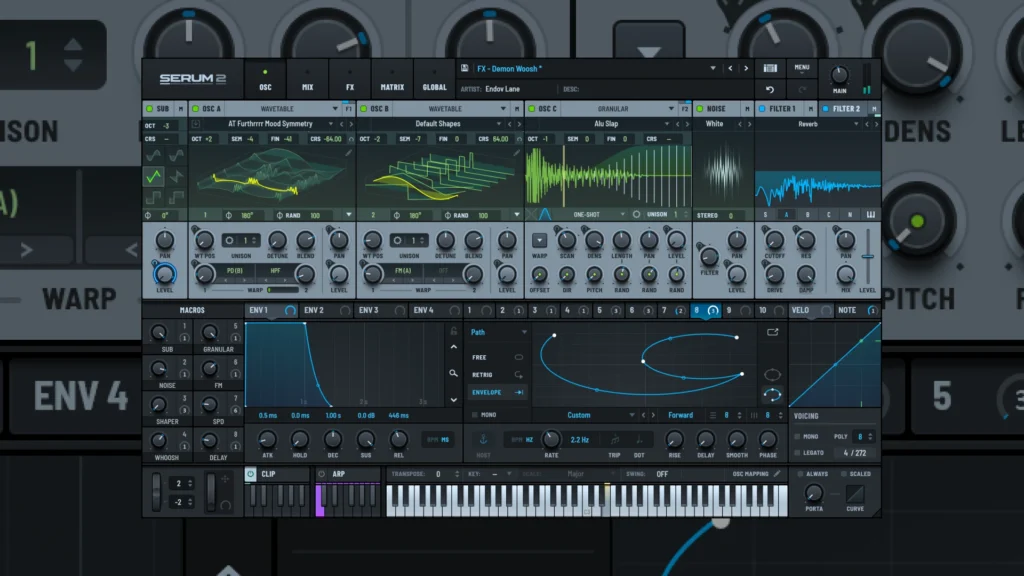The height and width of the screenshot is (576, 1024).
Task: Click the pencil edit icon in OSC A wavetable
Action: point(349,153)
